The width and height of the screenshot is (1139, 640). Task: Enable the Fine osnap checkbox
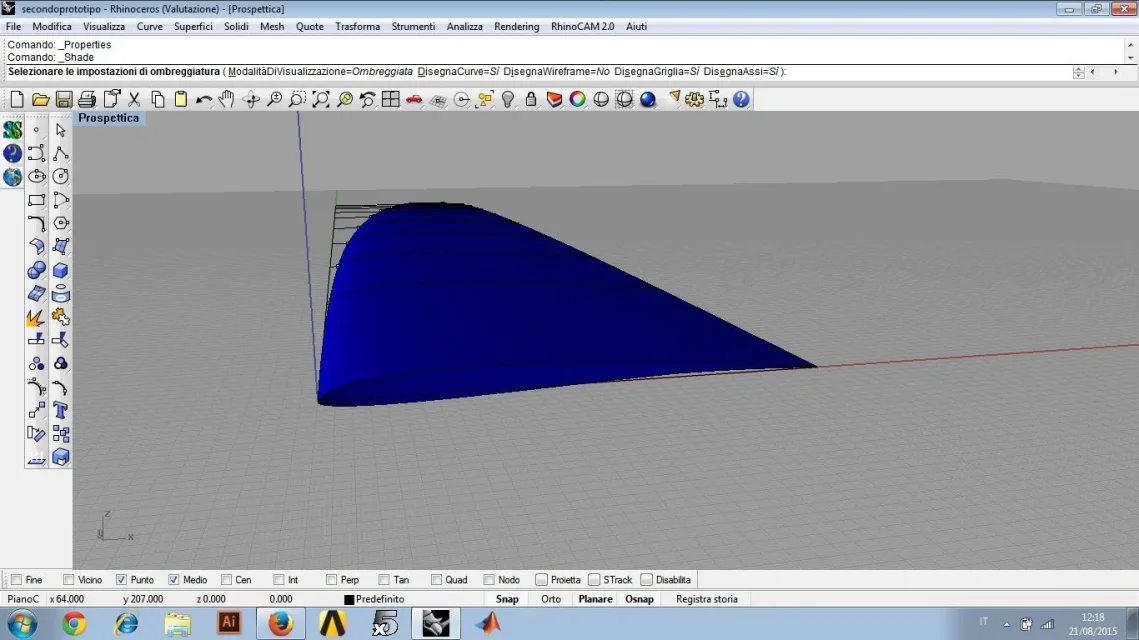[x=17, y=580]
